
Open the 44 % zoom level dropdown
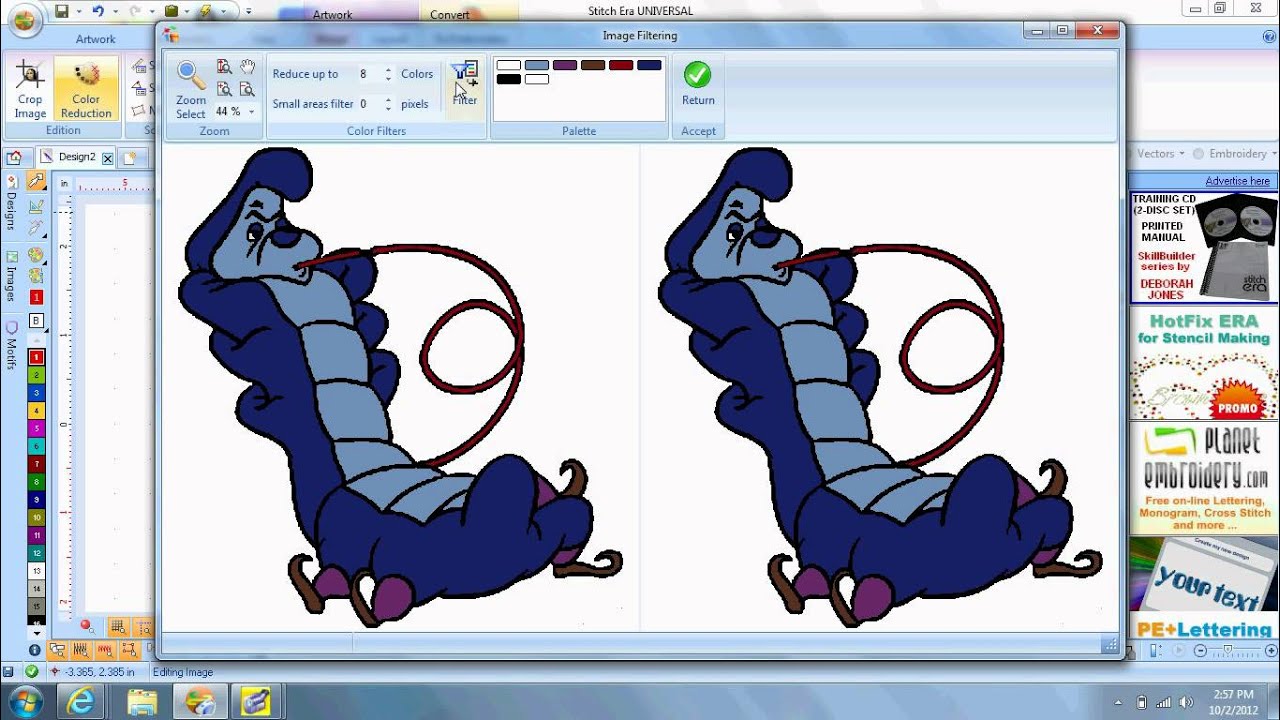(x=251, y=111)
